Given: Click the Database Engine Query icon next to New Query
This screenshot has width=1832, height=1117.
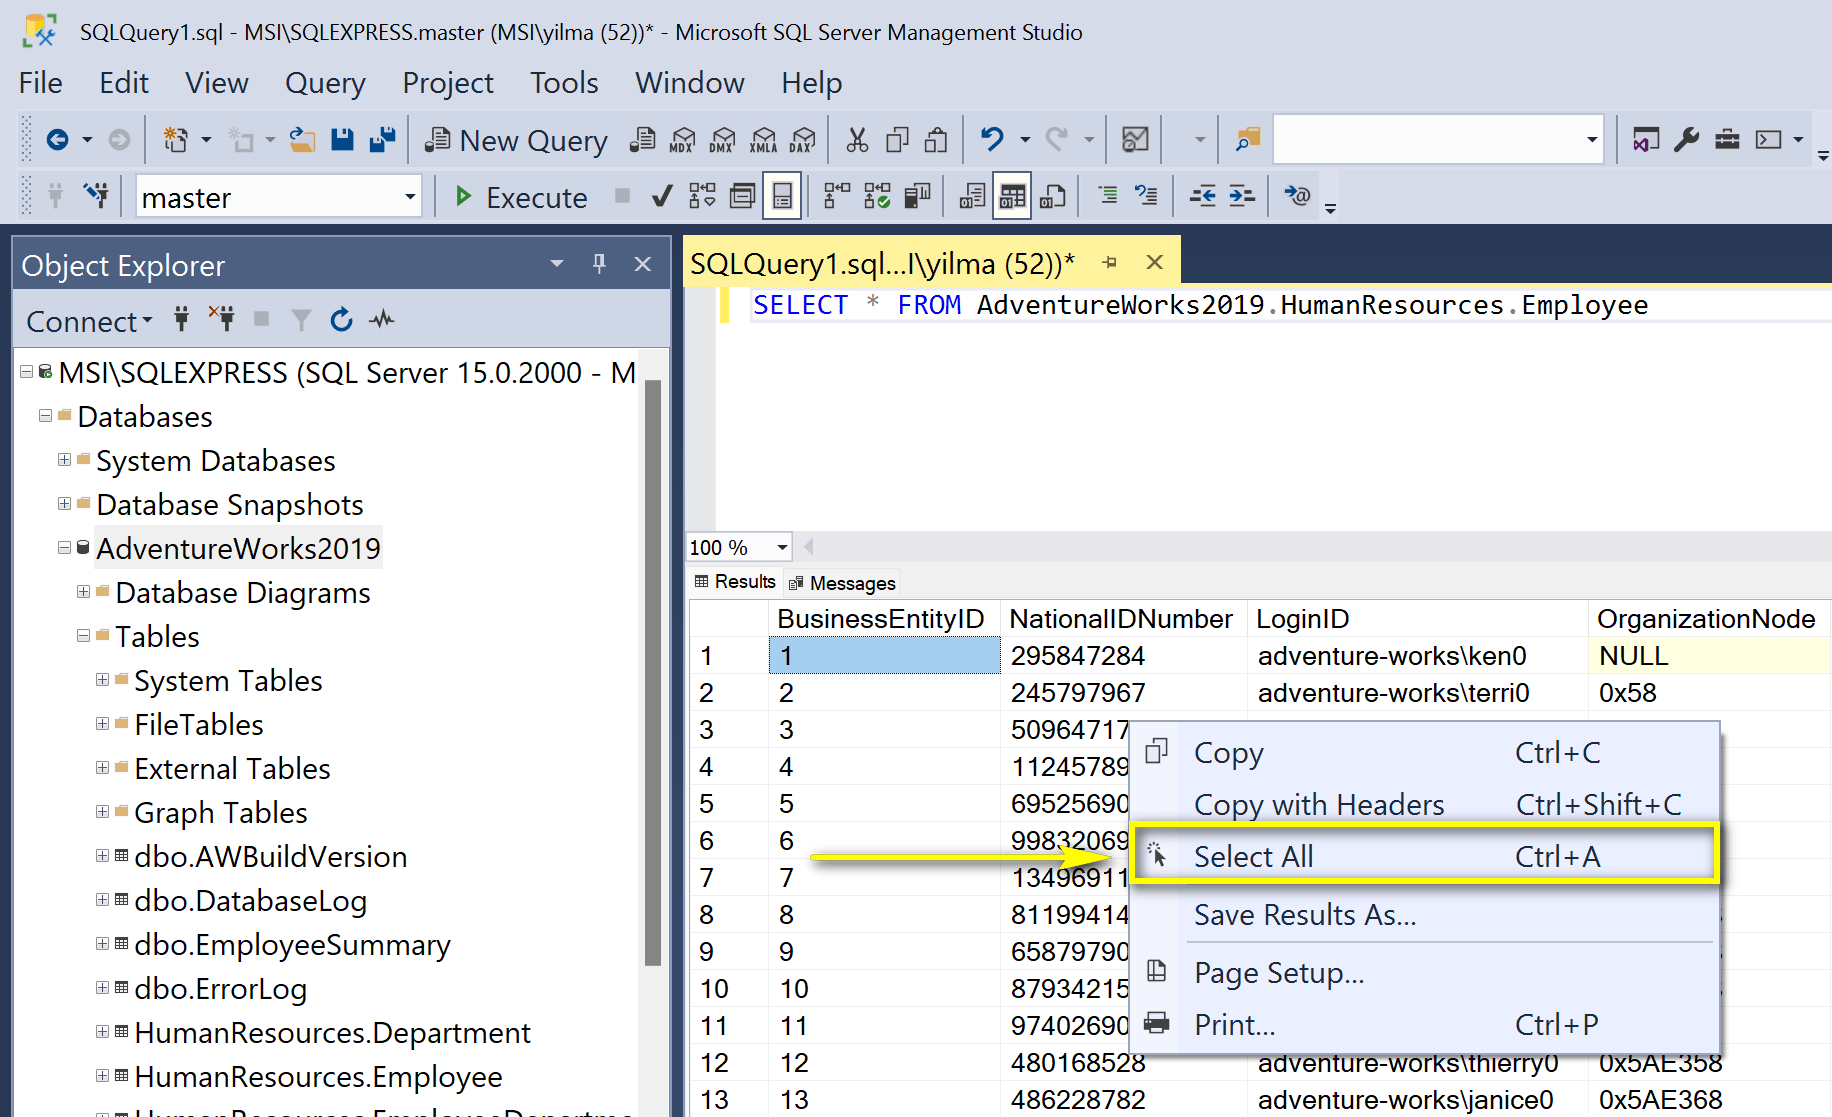Looking at the screenshot, I should [643, 140].
